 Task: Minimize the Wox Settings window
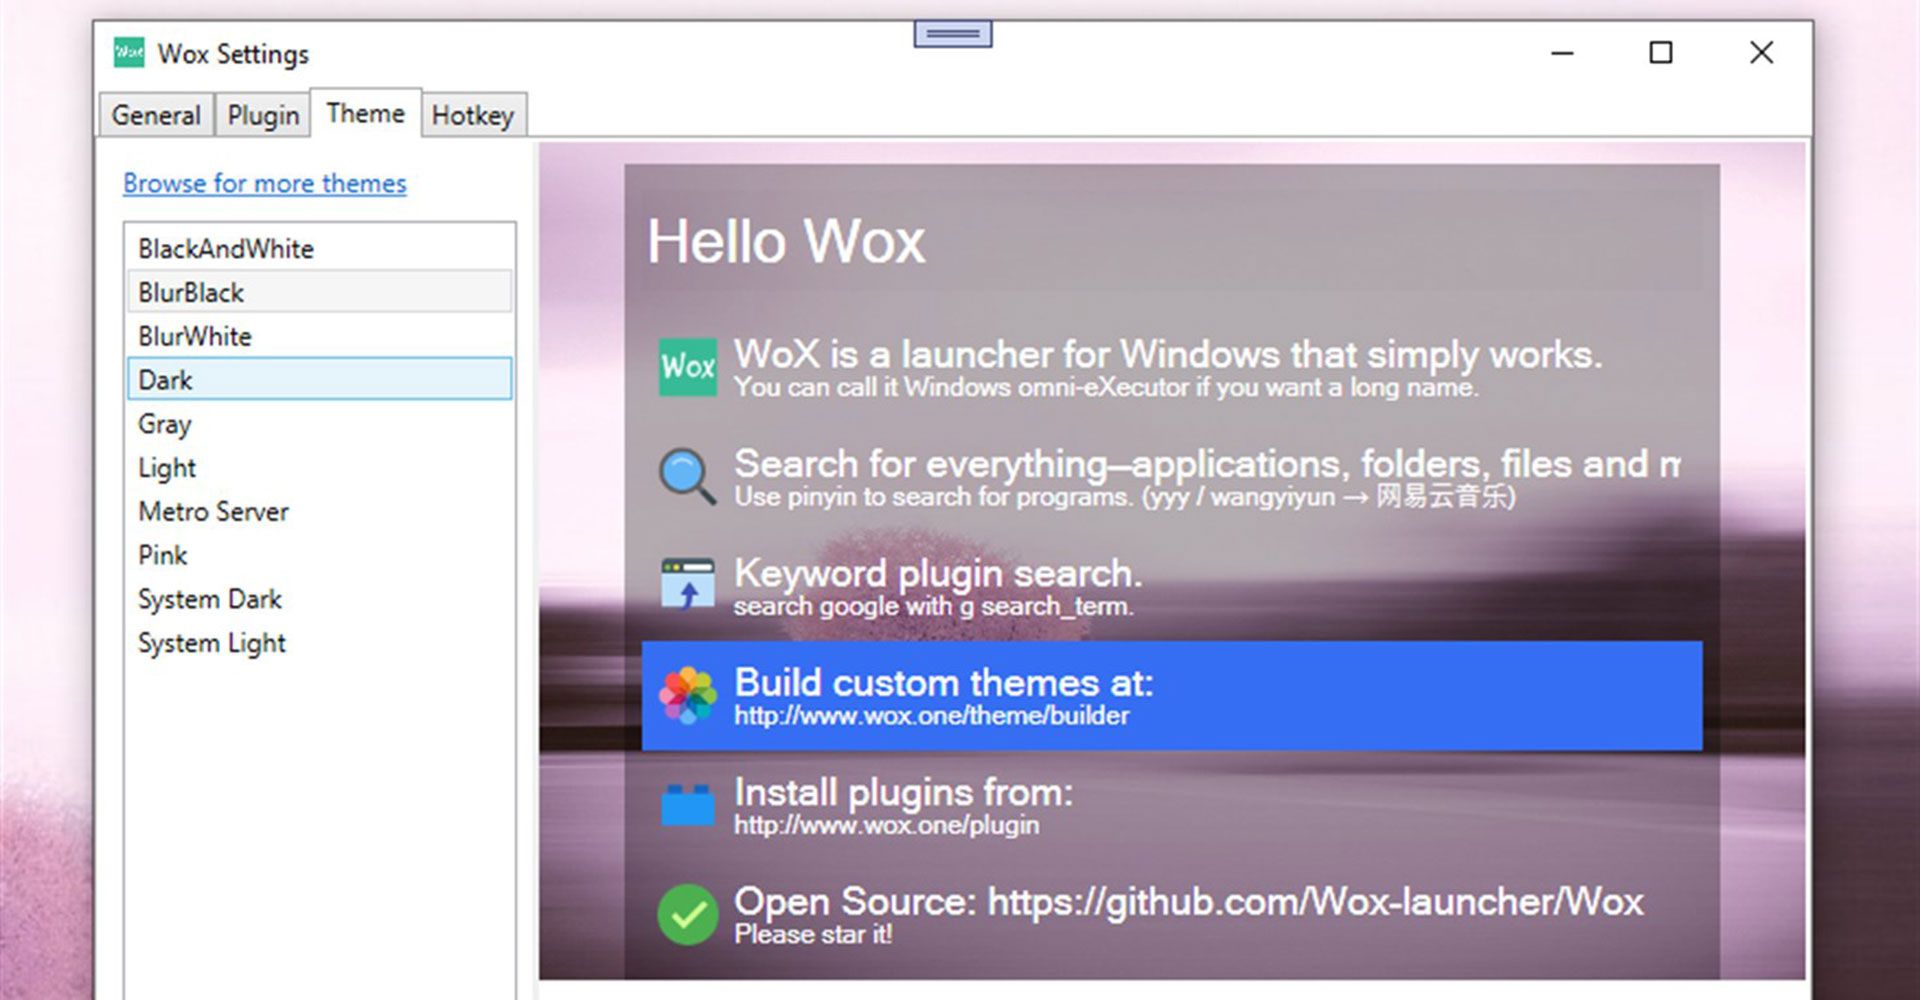1563,52
